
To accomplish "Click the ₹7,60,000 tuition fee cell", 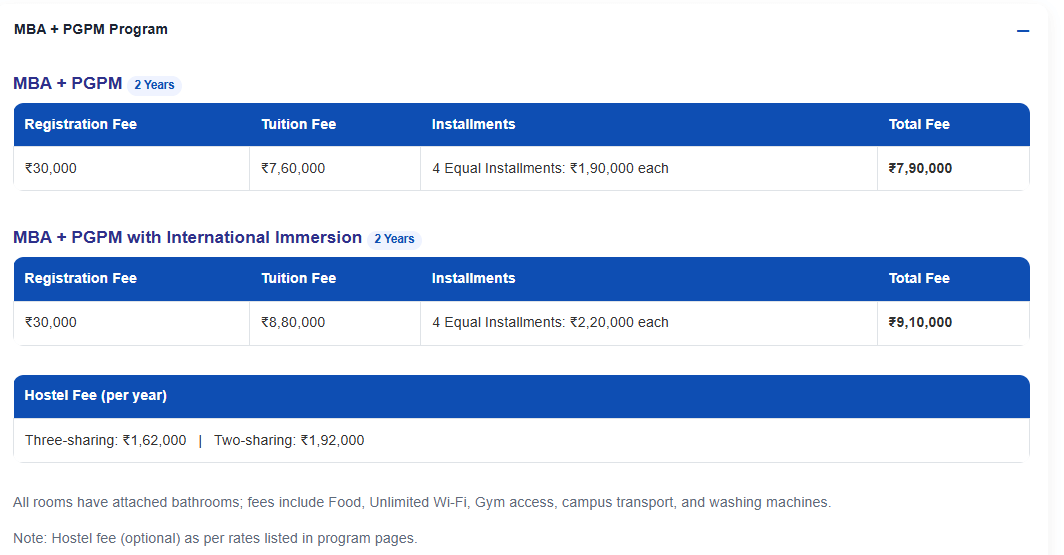I will (293, 169).
